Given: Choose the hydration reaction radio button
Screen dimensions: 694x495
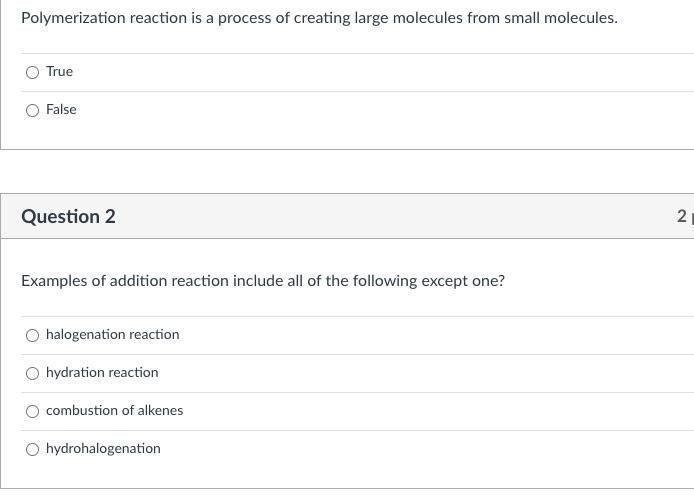Looking at the screenshot, I should [x=33, y=373].
